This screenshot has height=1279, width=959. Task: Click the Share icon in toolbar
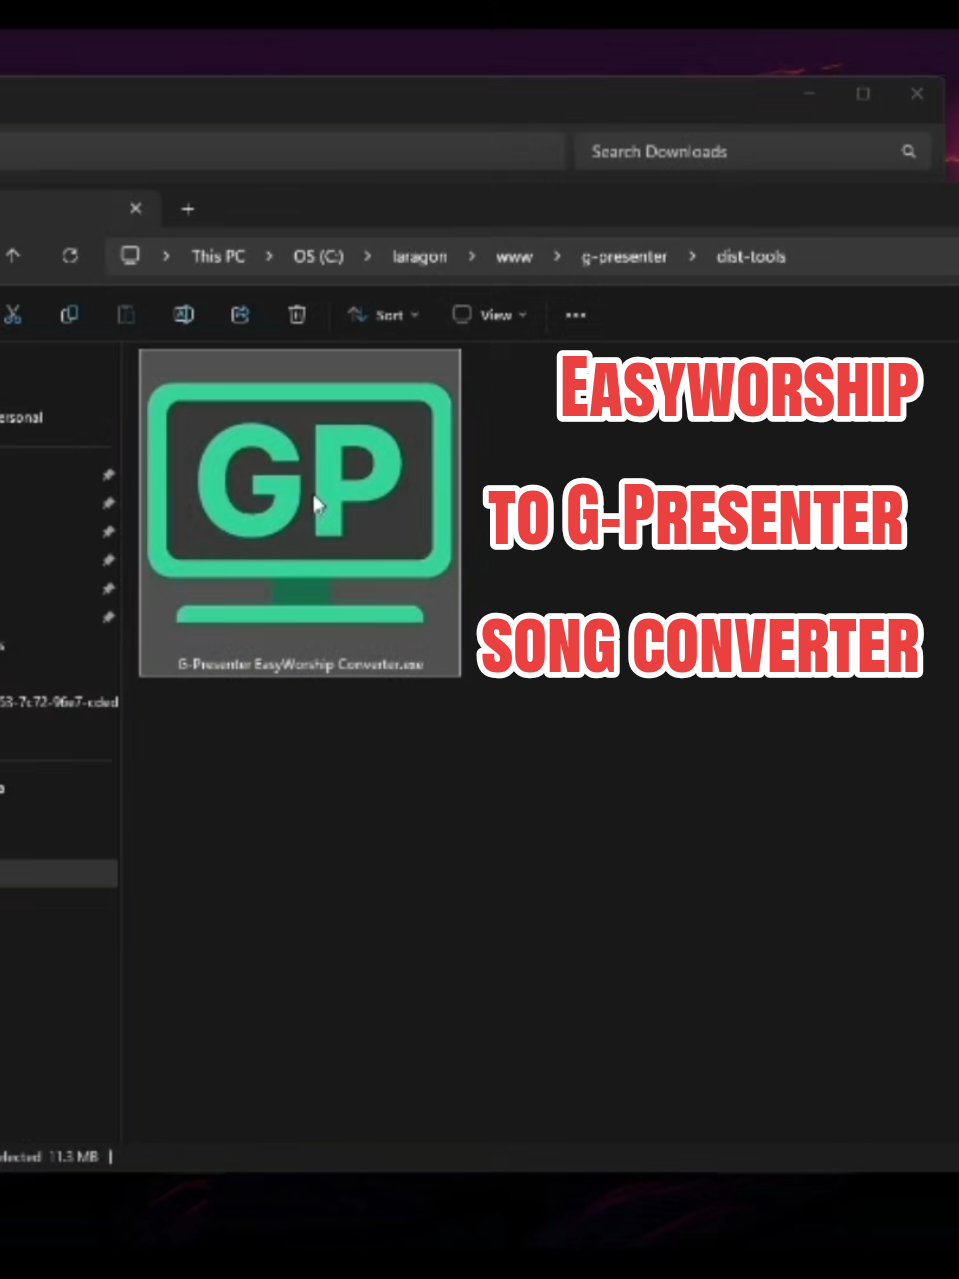pyautogui.click(x=240, y=315)
